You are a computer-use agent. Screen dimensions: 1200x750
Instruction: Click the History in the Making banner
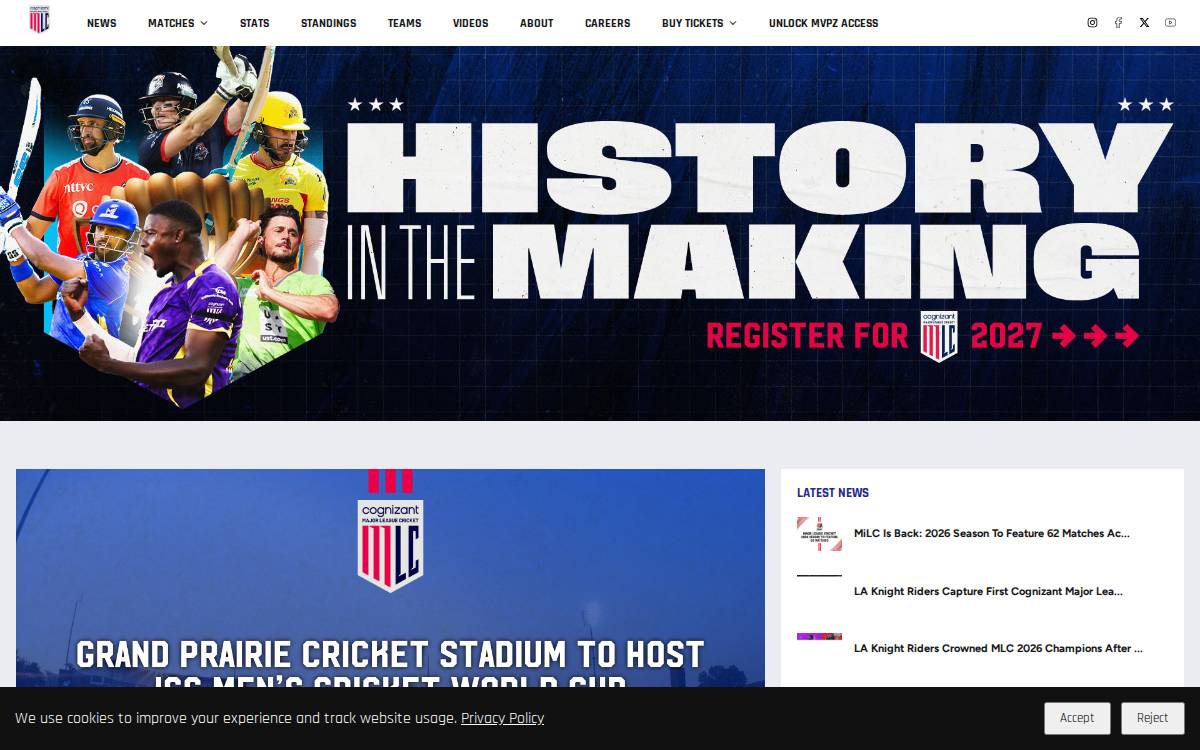[x=600, y=233]
